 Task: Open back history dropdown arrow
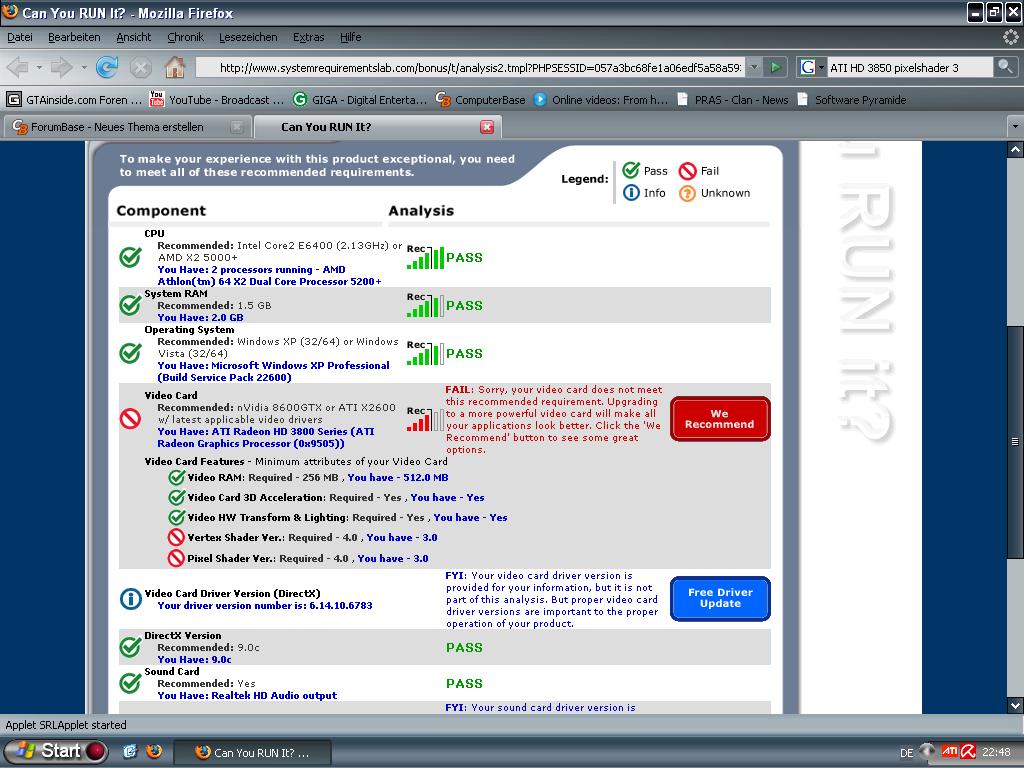(x=39, y=67)
